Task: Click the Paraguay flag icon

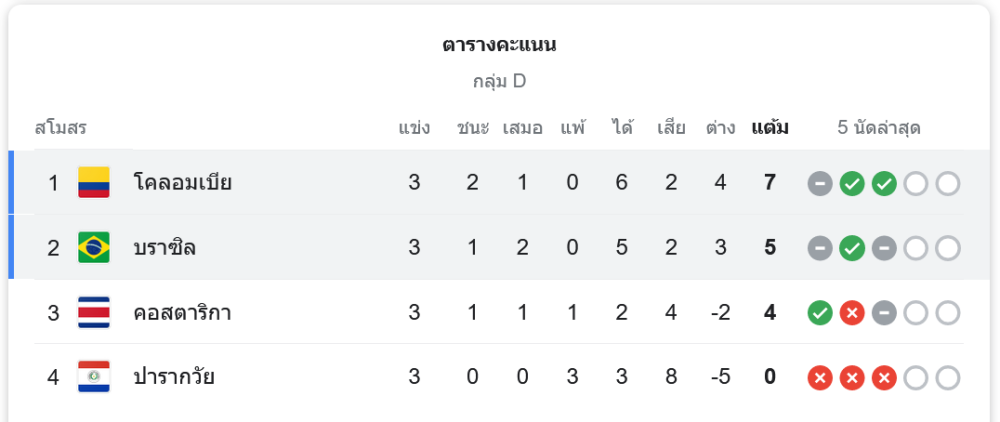Action: [x=94, y=377]
